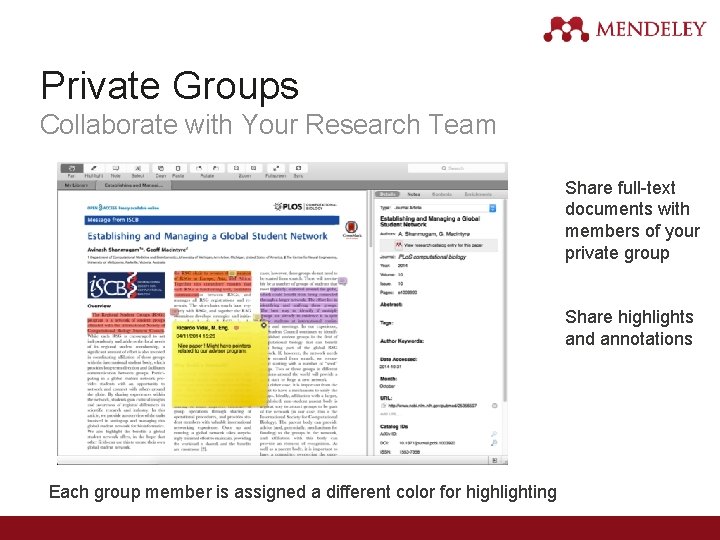This screenshot has height=540, width=720.
Task: Select the open document tab
Action: [x=133, y=185]
